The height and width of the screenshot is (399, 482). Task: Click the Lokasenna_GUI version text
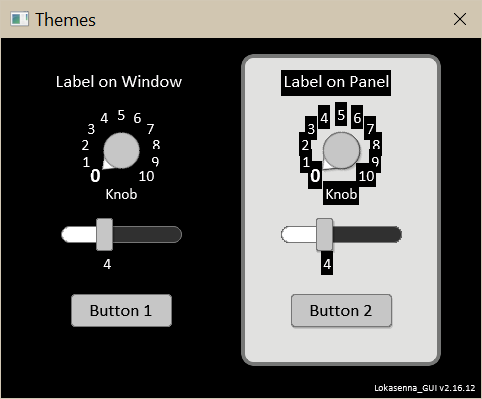[425, 388]
